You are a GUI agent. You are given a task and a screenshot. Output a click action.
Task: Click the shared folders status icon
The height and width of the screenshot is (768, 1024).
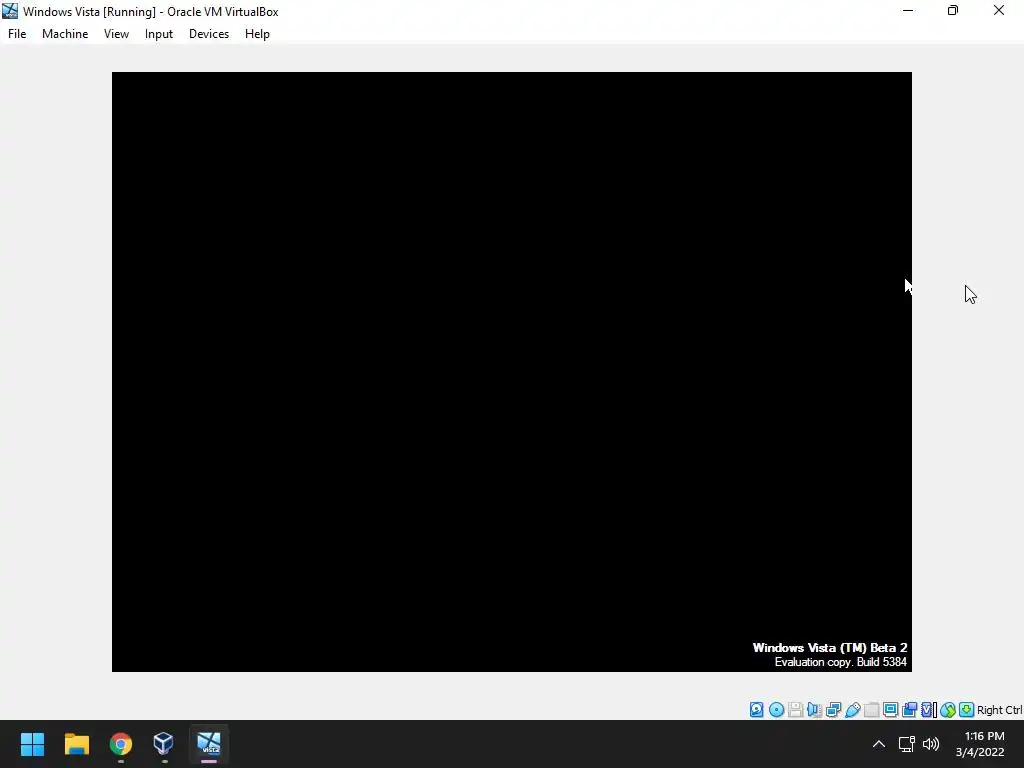(871, 710)
